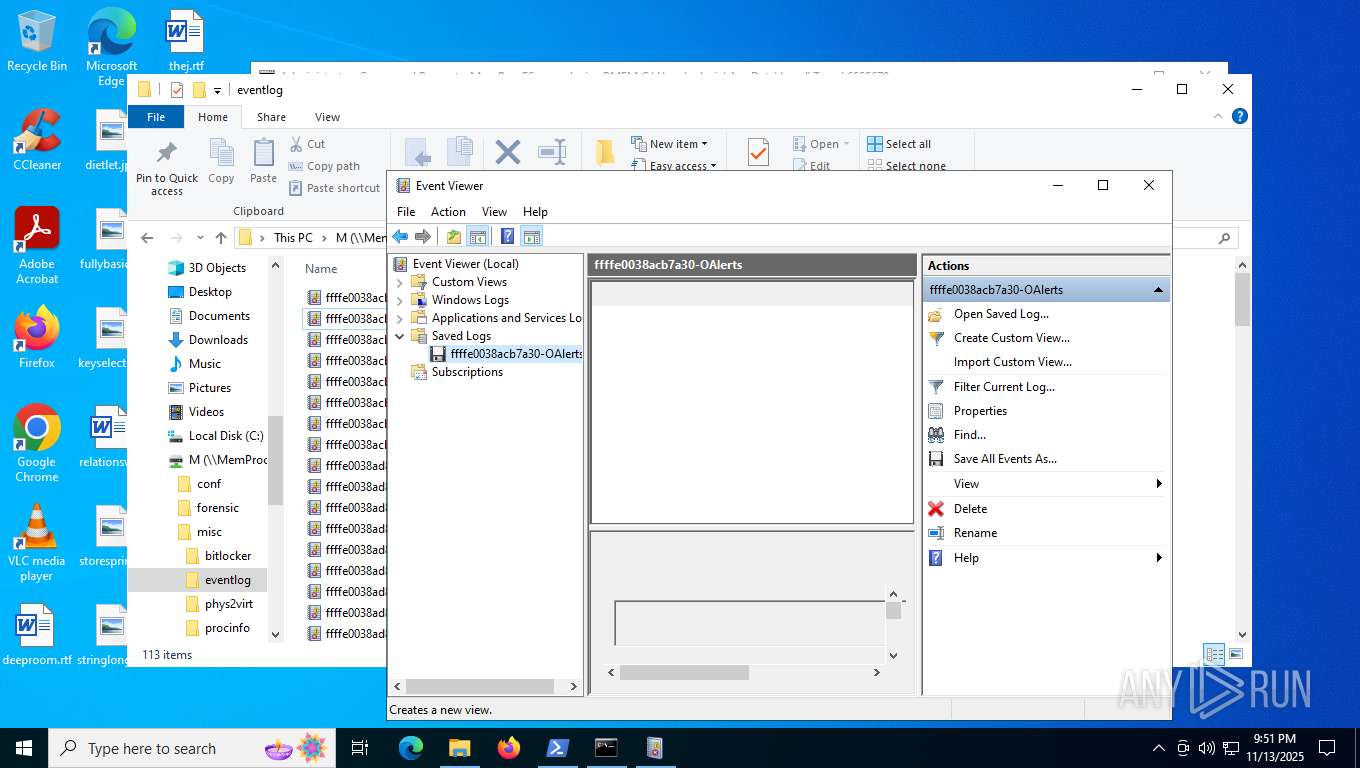Click the Rename icon in Actions pane

point(936,533)
